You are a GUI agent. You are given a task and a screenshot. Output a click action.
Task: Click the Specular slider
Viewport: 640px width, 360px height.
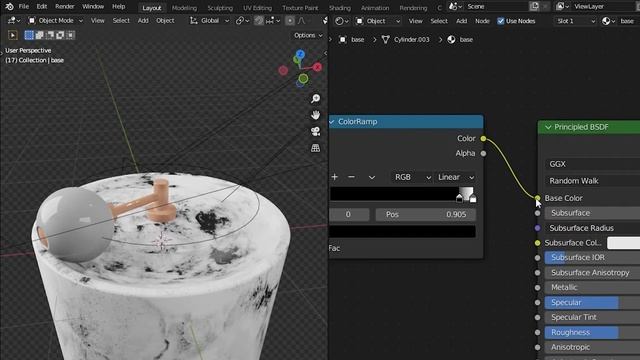coord(592,302)
